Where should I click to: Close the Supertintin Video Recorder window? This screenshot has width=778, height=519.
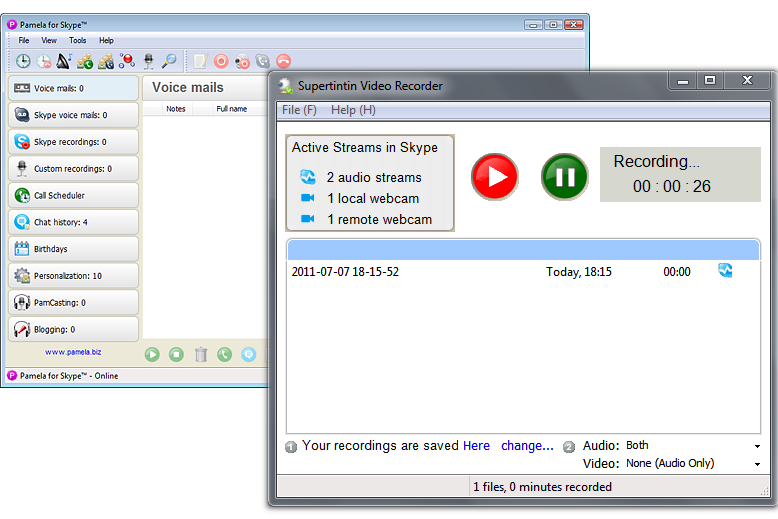[x=747, y=81]
